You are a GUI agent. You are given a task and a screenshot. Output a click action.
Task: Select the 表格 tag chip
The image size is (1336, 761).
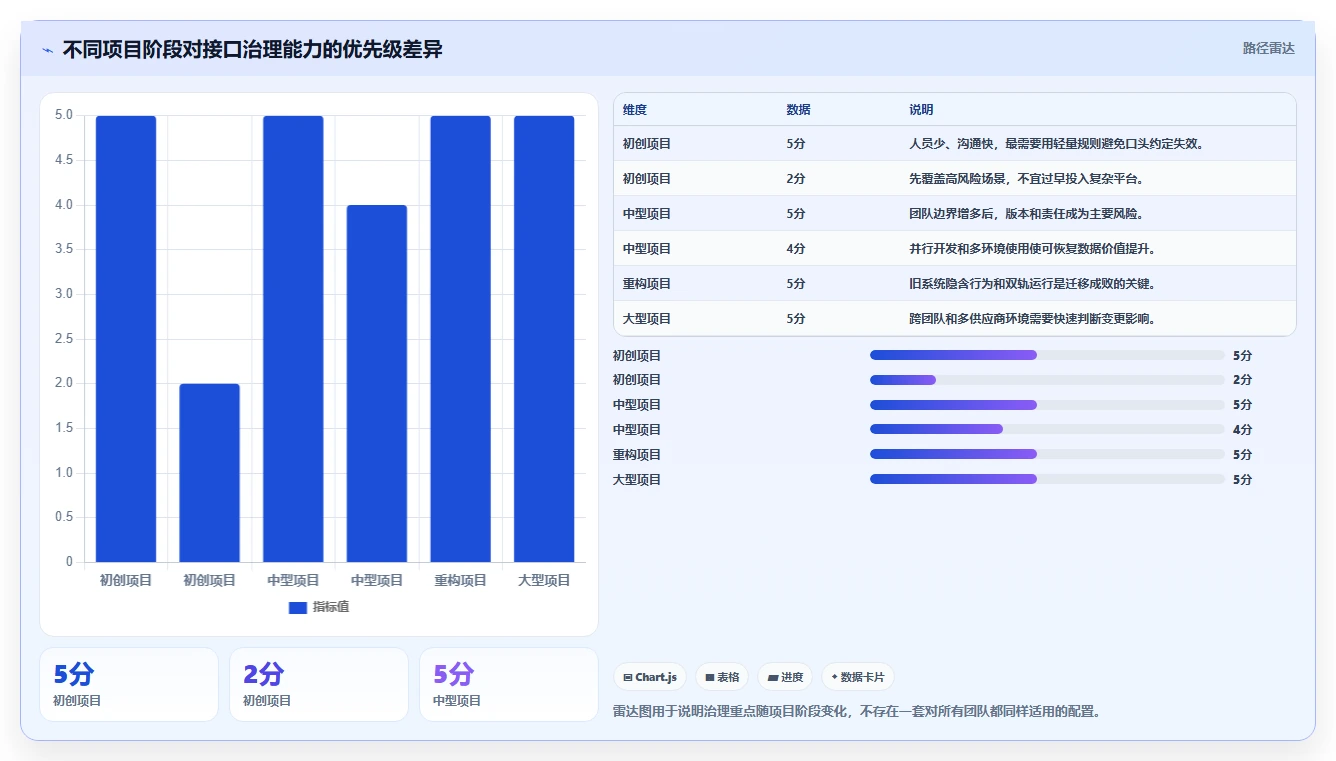(722, 677)
